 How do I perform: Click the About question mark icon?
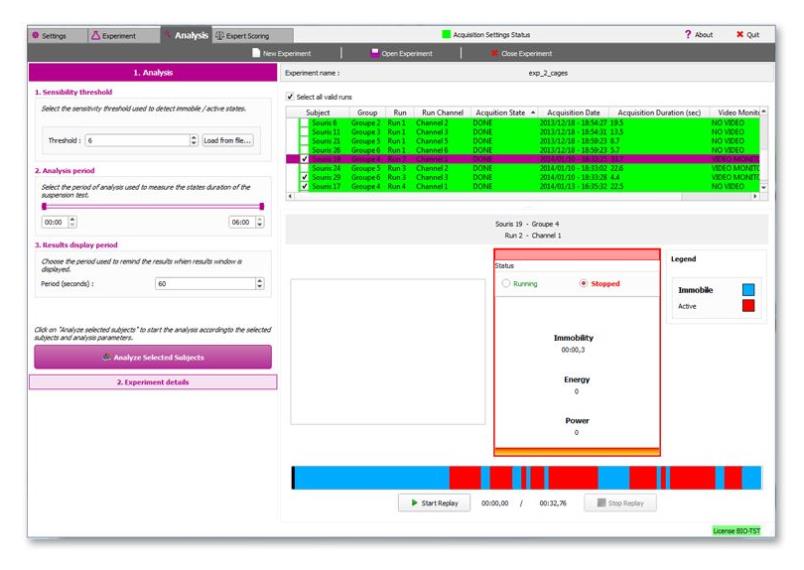(688, 35)
